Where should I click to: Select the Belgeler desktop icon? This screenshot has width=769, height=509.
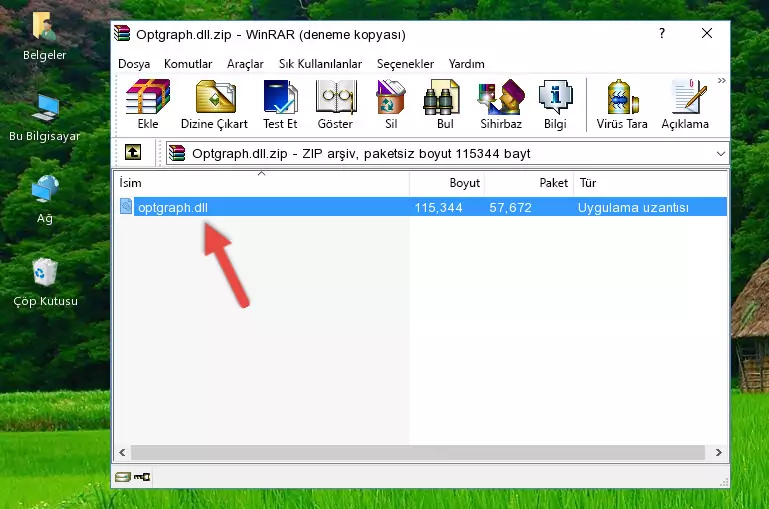(45, 37)
